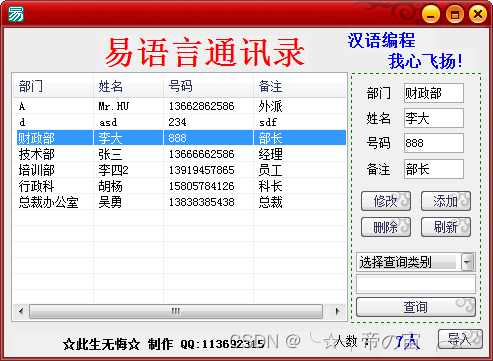Click the number cell 234

pos(177,122)
